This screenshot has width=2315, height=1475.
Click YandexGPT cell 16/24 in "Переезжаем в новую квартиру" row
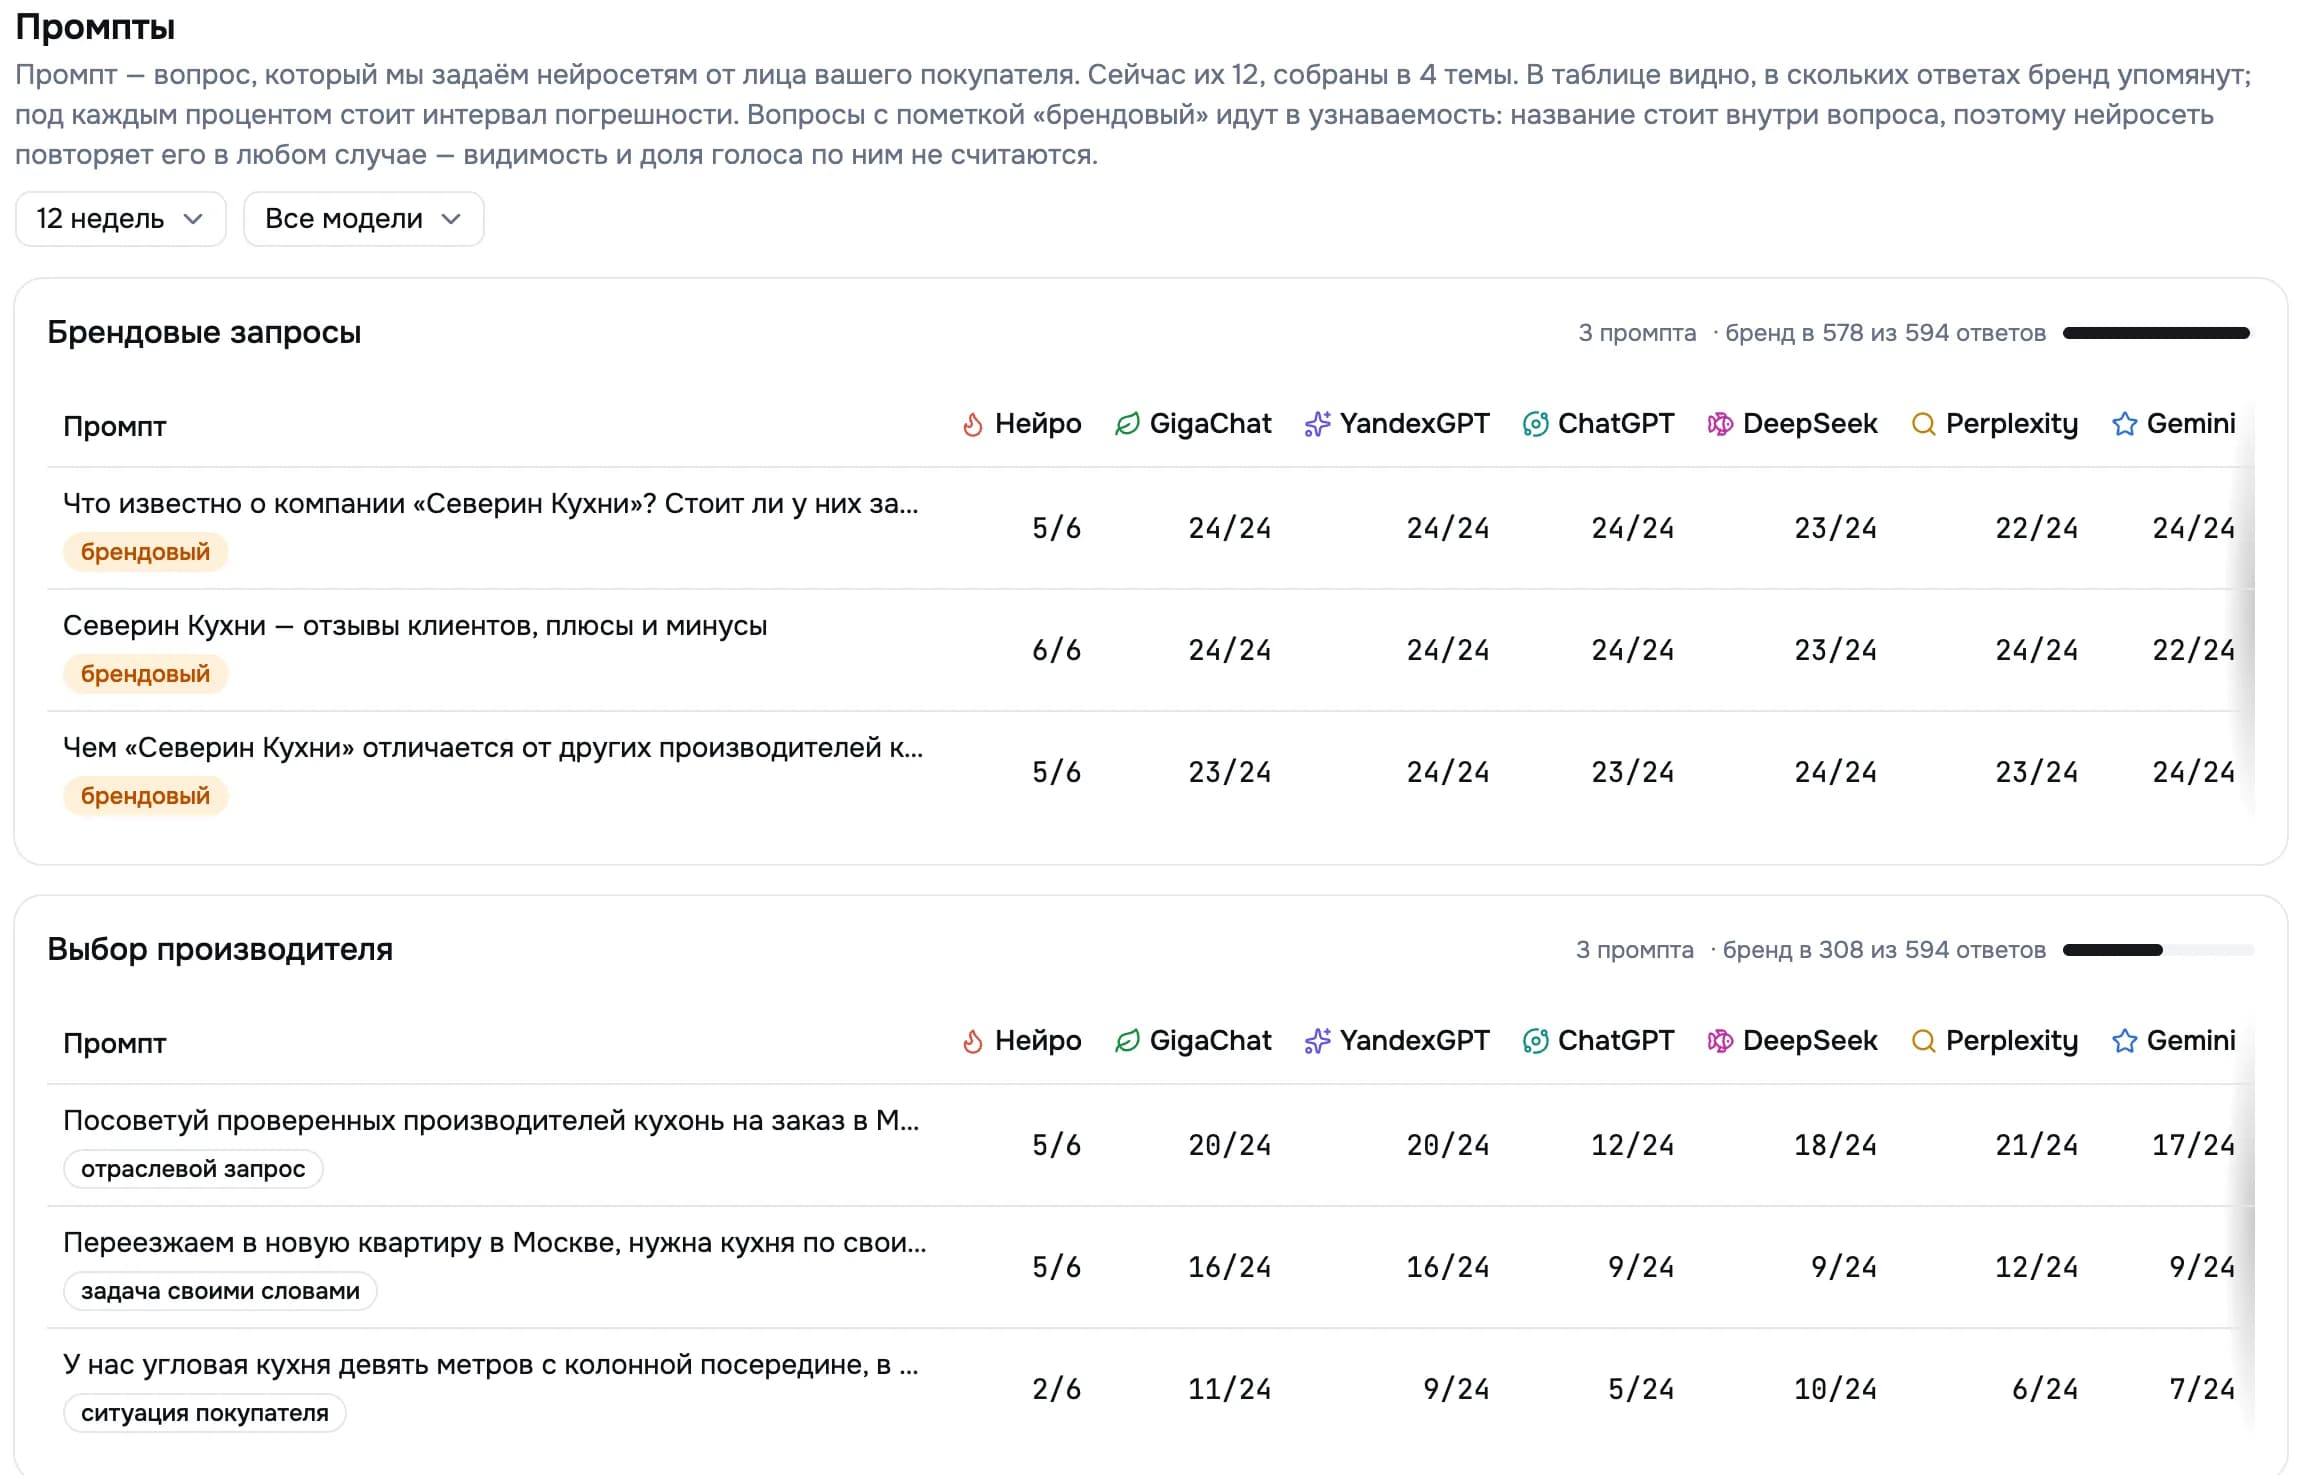coord(1447,1267)
